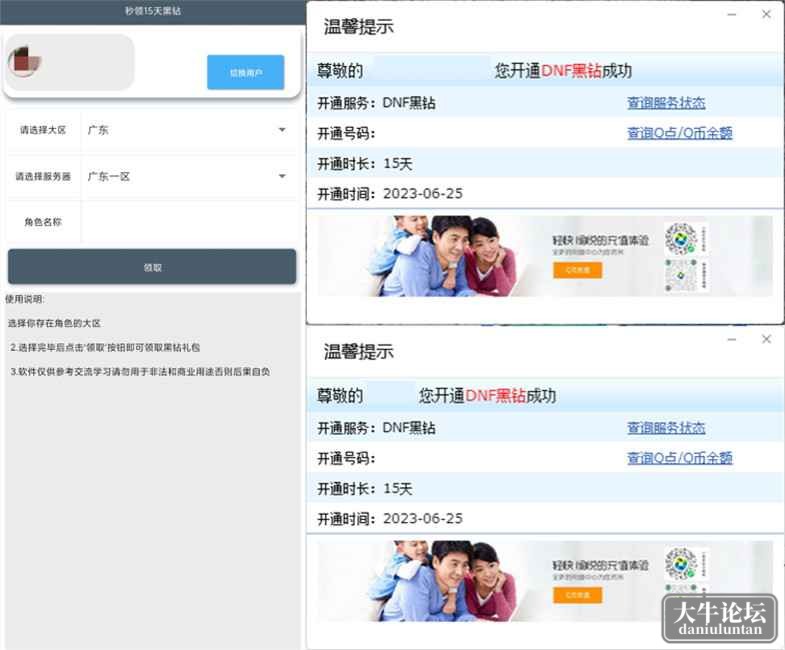Screen dimensions: 785x650
Task: Click 查询Q点/Q币余额 link in lower dialog
Action: [x=679, y=458]
